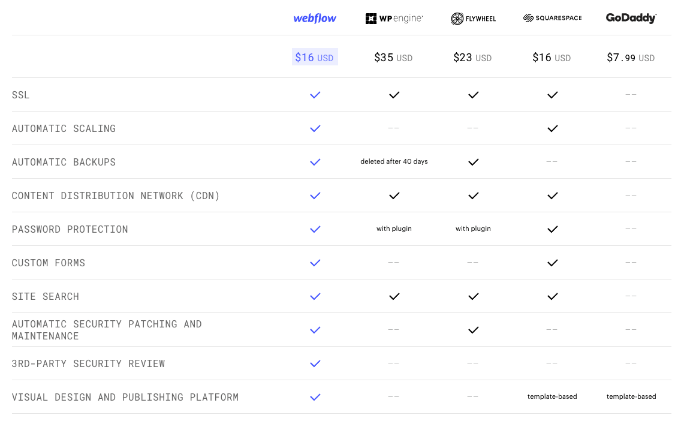Click the Squarespace logo
Screen dimensions: 678x421
552,18
